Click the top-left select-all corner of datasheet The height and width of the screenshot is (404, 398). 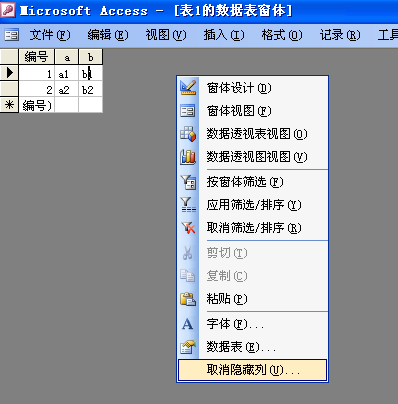[9, 57]
